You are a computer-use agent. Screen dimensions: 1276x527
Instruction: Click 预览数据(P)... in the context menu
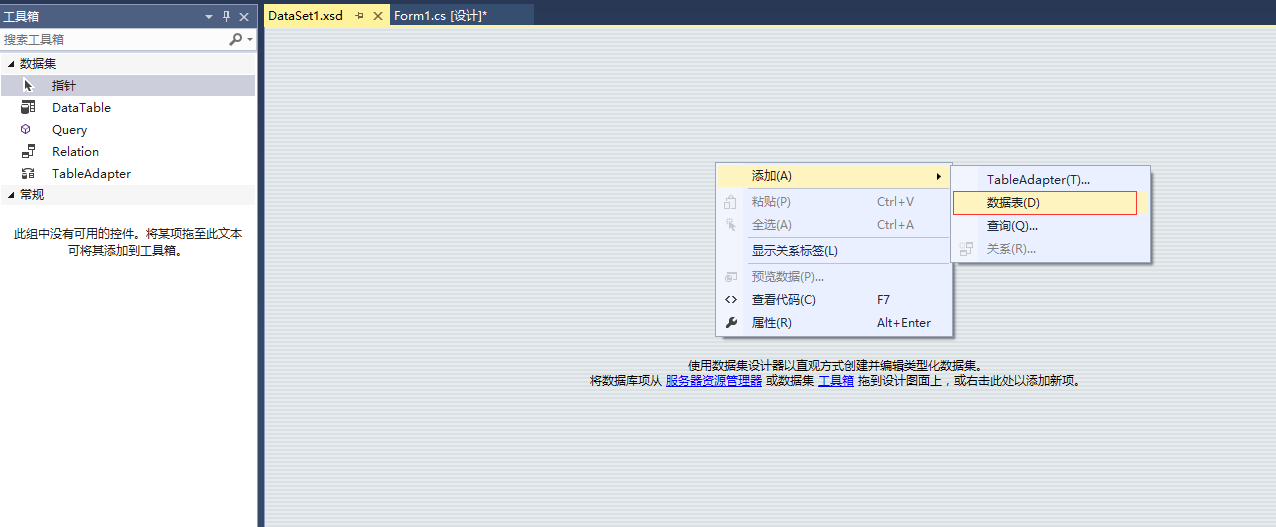[834, 276]
